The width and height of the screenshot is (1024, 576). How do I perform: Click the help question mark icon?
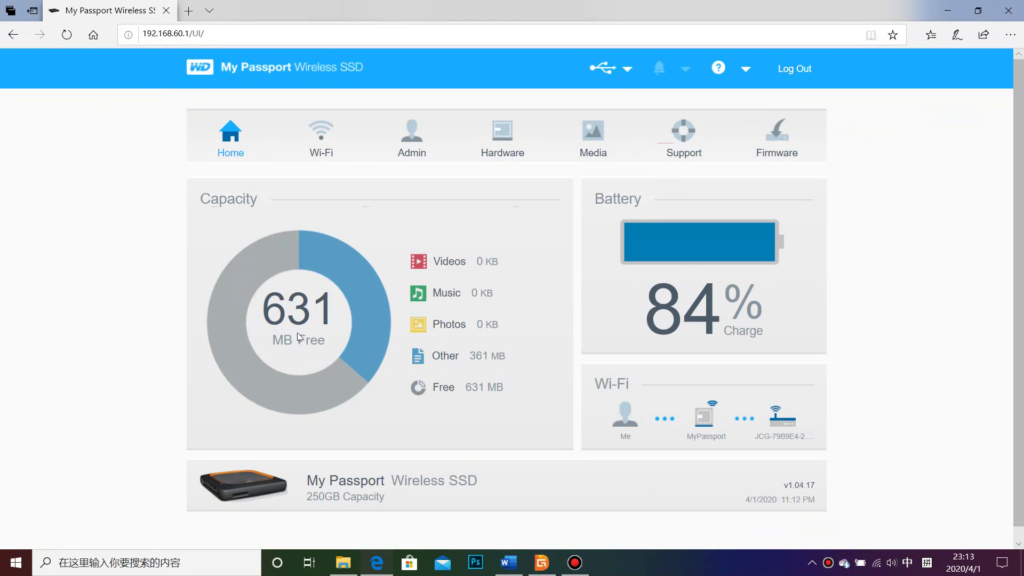click(718, 67)
